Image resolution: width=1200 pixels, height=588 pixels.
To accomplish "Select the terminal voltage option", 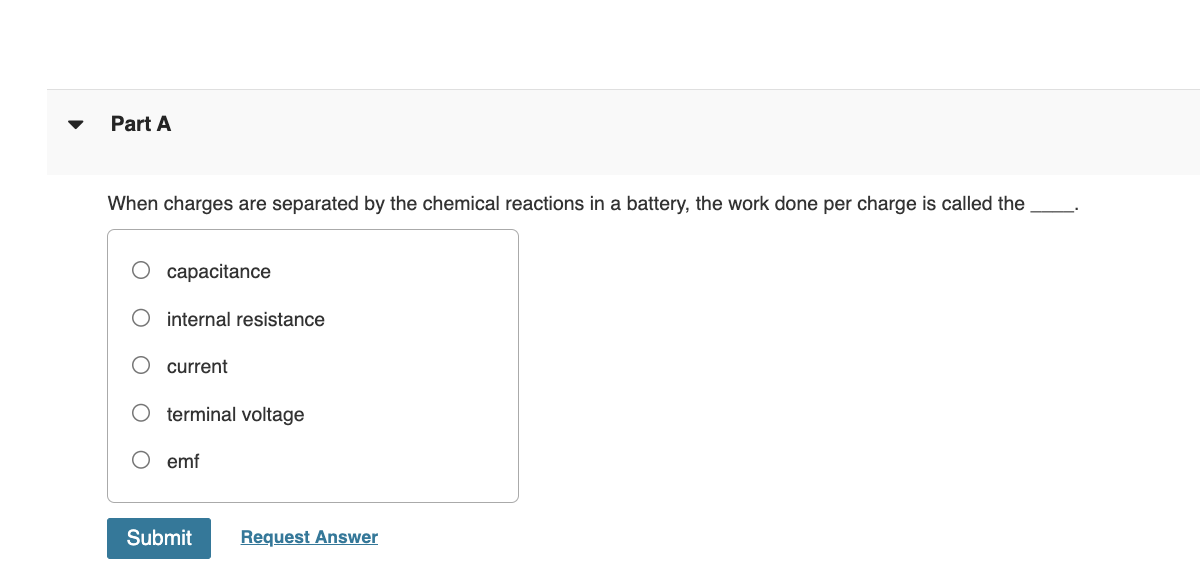I will coord(141,411).
